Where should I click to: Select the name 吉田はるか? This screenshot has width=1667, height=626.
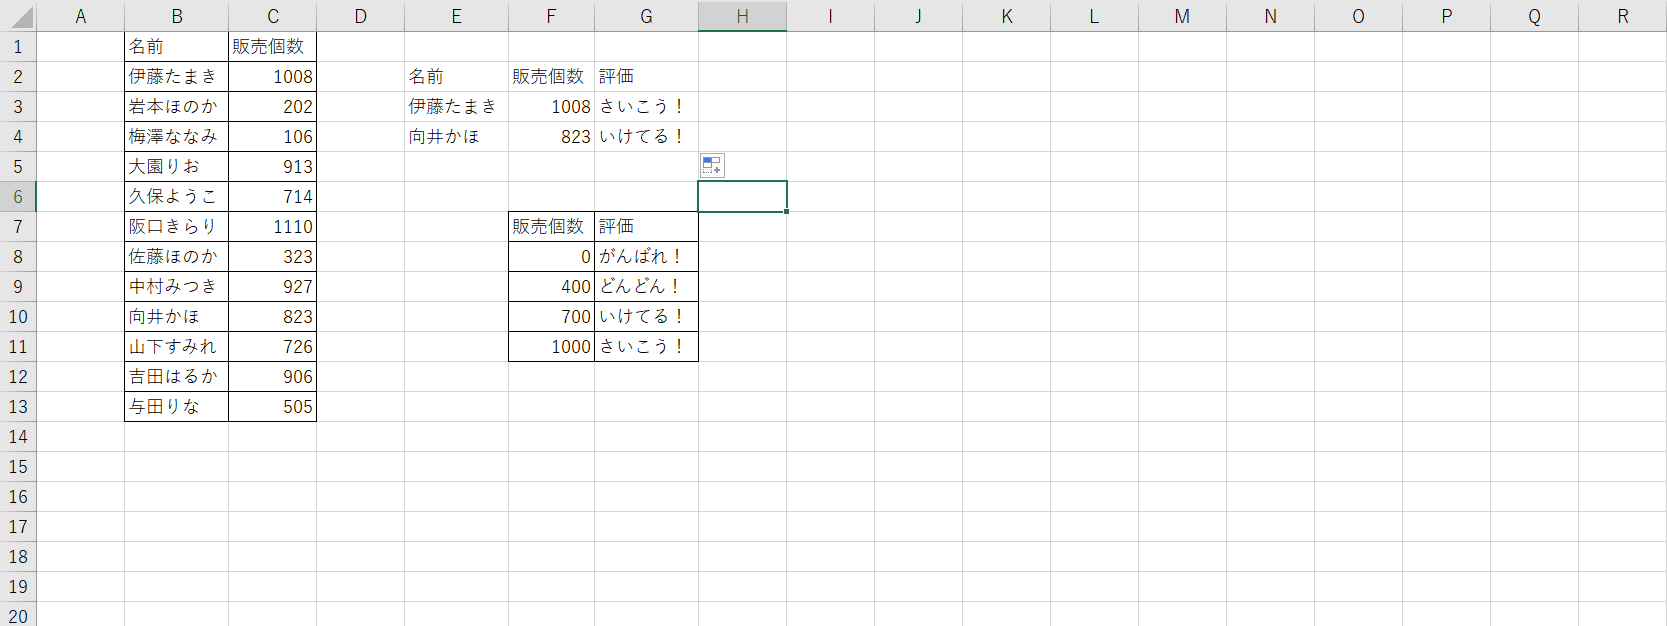tap(177, 377)
